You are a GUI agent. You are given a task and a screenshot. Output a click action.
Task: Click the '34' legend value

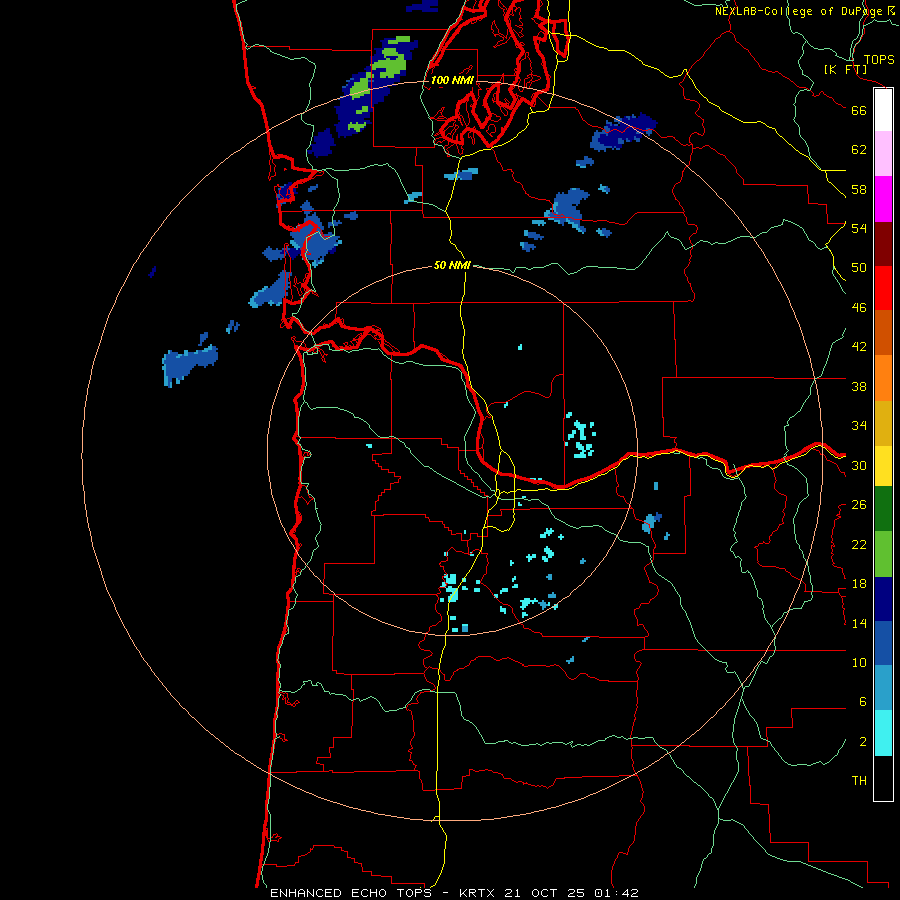(x=859, y=426)
